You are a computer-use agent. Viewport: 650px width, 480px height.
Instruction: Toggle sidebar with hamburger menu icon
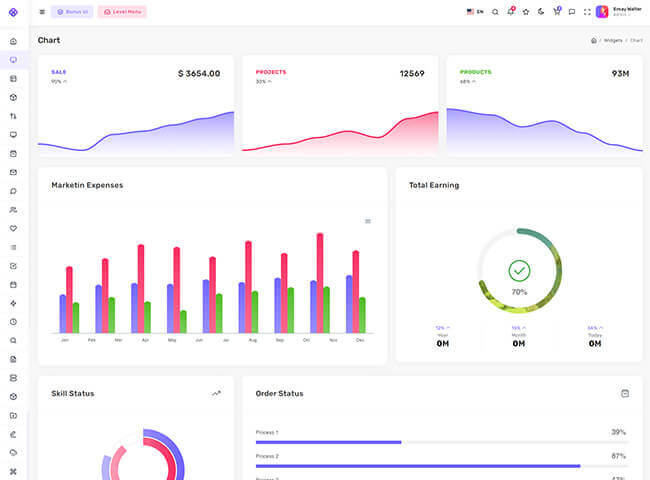pos(42,12)
